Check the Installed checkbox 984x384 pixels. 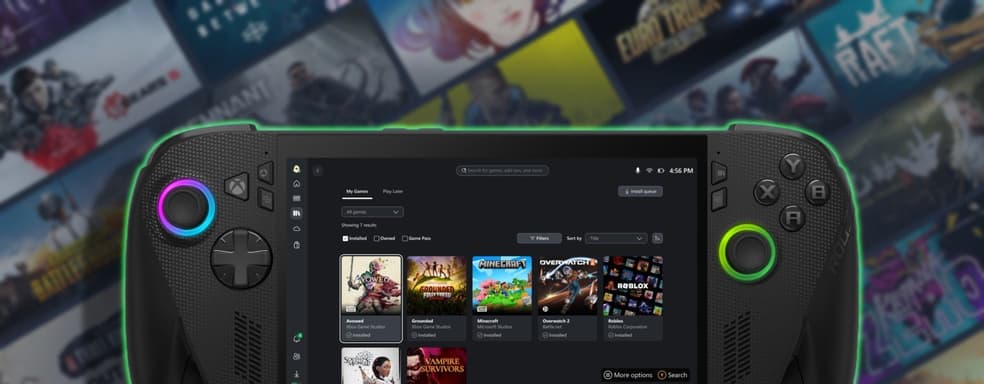coord(345,238)
